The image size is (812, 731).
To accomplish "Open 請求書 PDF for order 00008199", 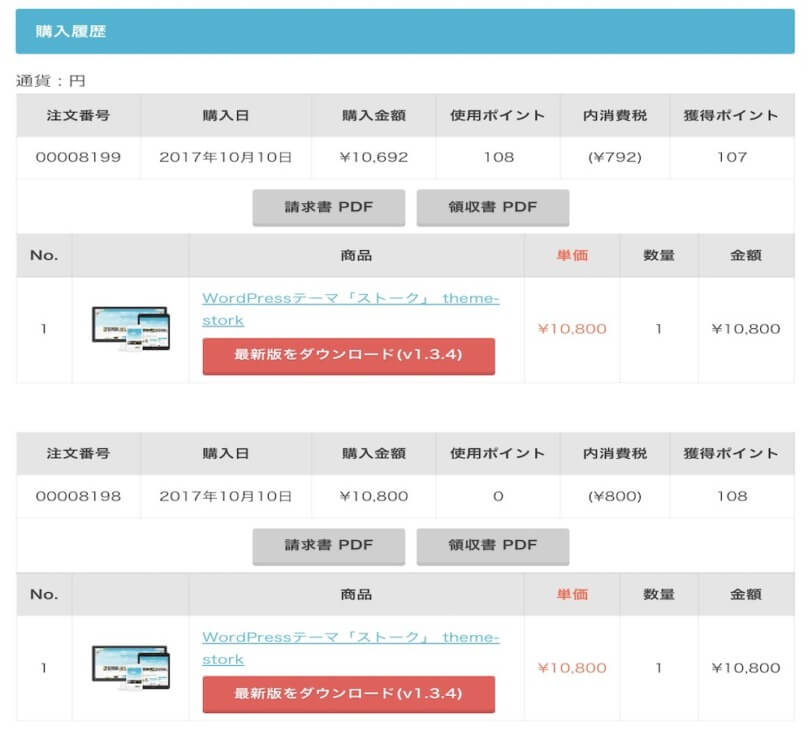I will [328, 207].
